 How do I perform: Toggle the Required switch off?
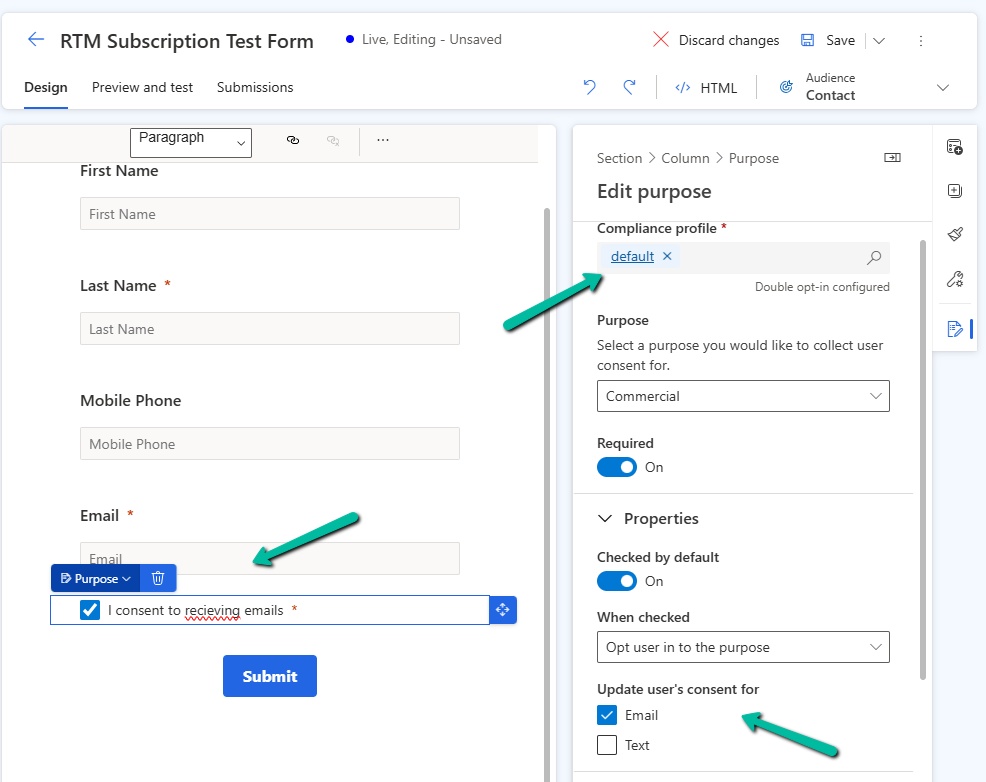tap(616, 467)
